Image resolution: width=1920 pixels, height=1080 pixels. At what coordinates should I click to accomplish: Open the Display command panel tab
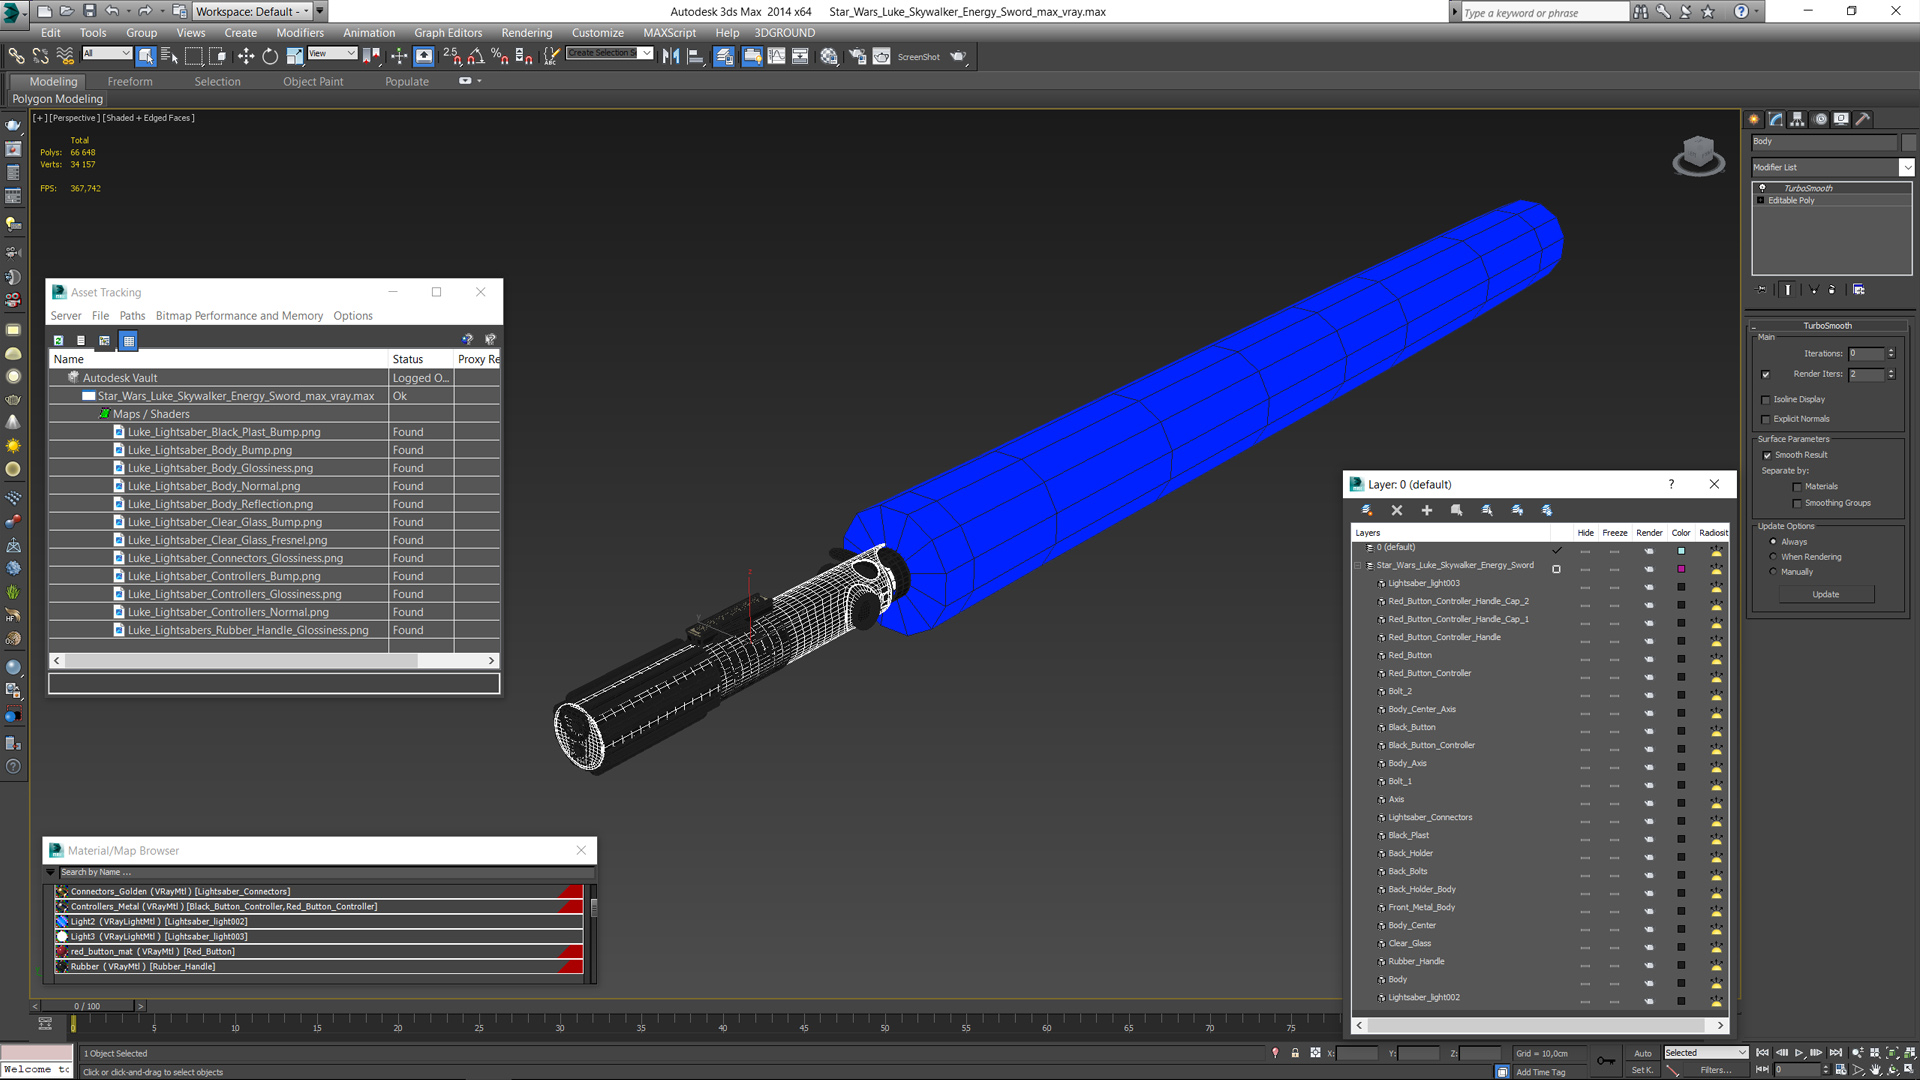[1841, 119]
